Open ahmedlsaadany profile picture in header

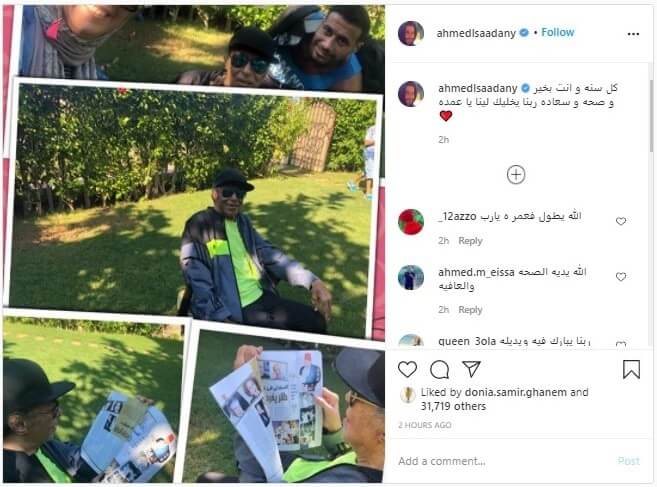[411, 33]
